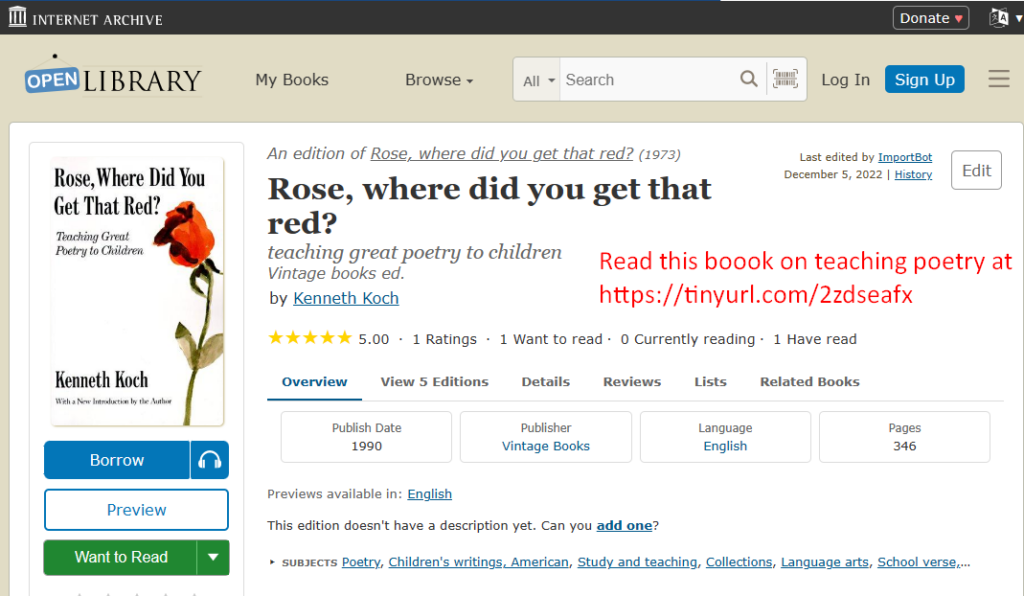Click the Open Library logo

pyautogui.click(x=113, y=77)
